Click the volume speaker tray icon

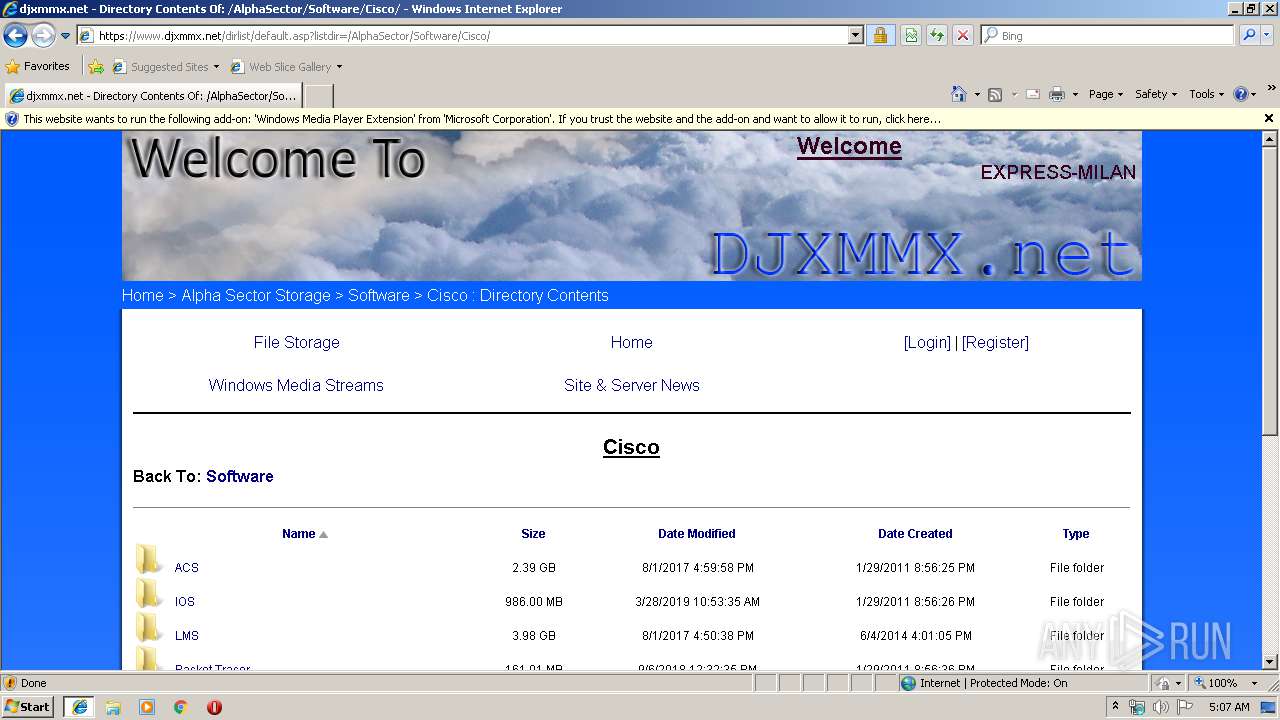pyautogui.click(x=1160, y=707)
